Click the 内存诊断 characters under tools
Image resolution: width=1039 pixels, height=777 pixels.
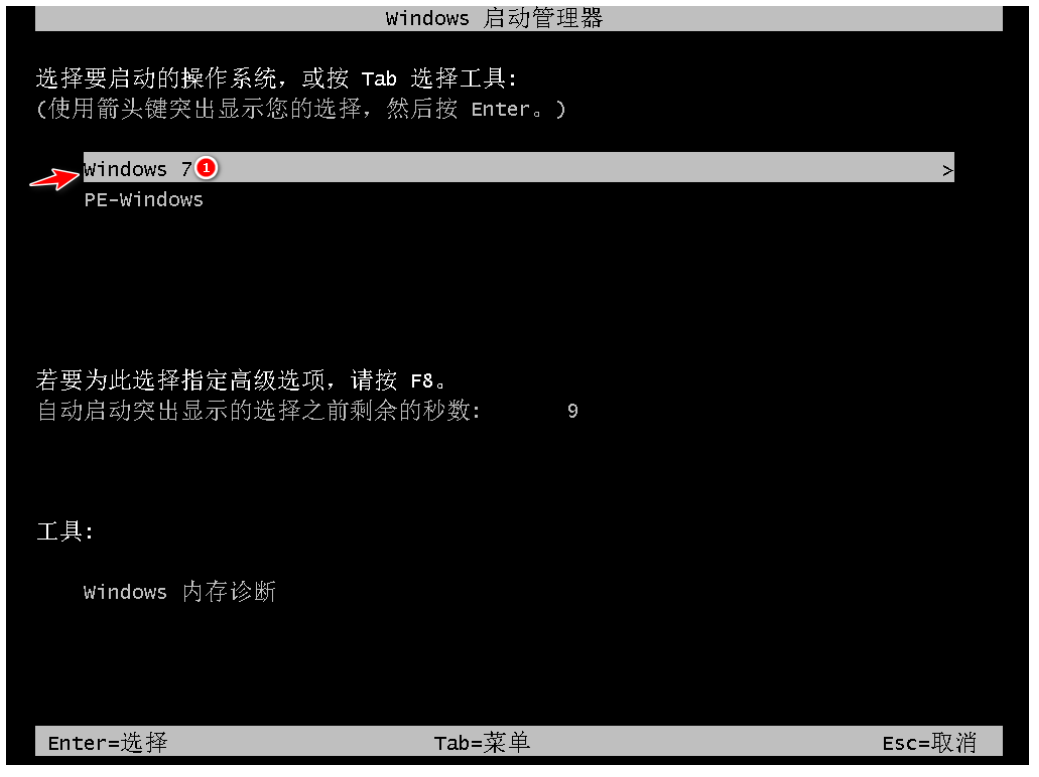click(x=229, y=591)
